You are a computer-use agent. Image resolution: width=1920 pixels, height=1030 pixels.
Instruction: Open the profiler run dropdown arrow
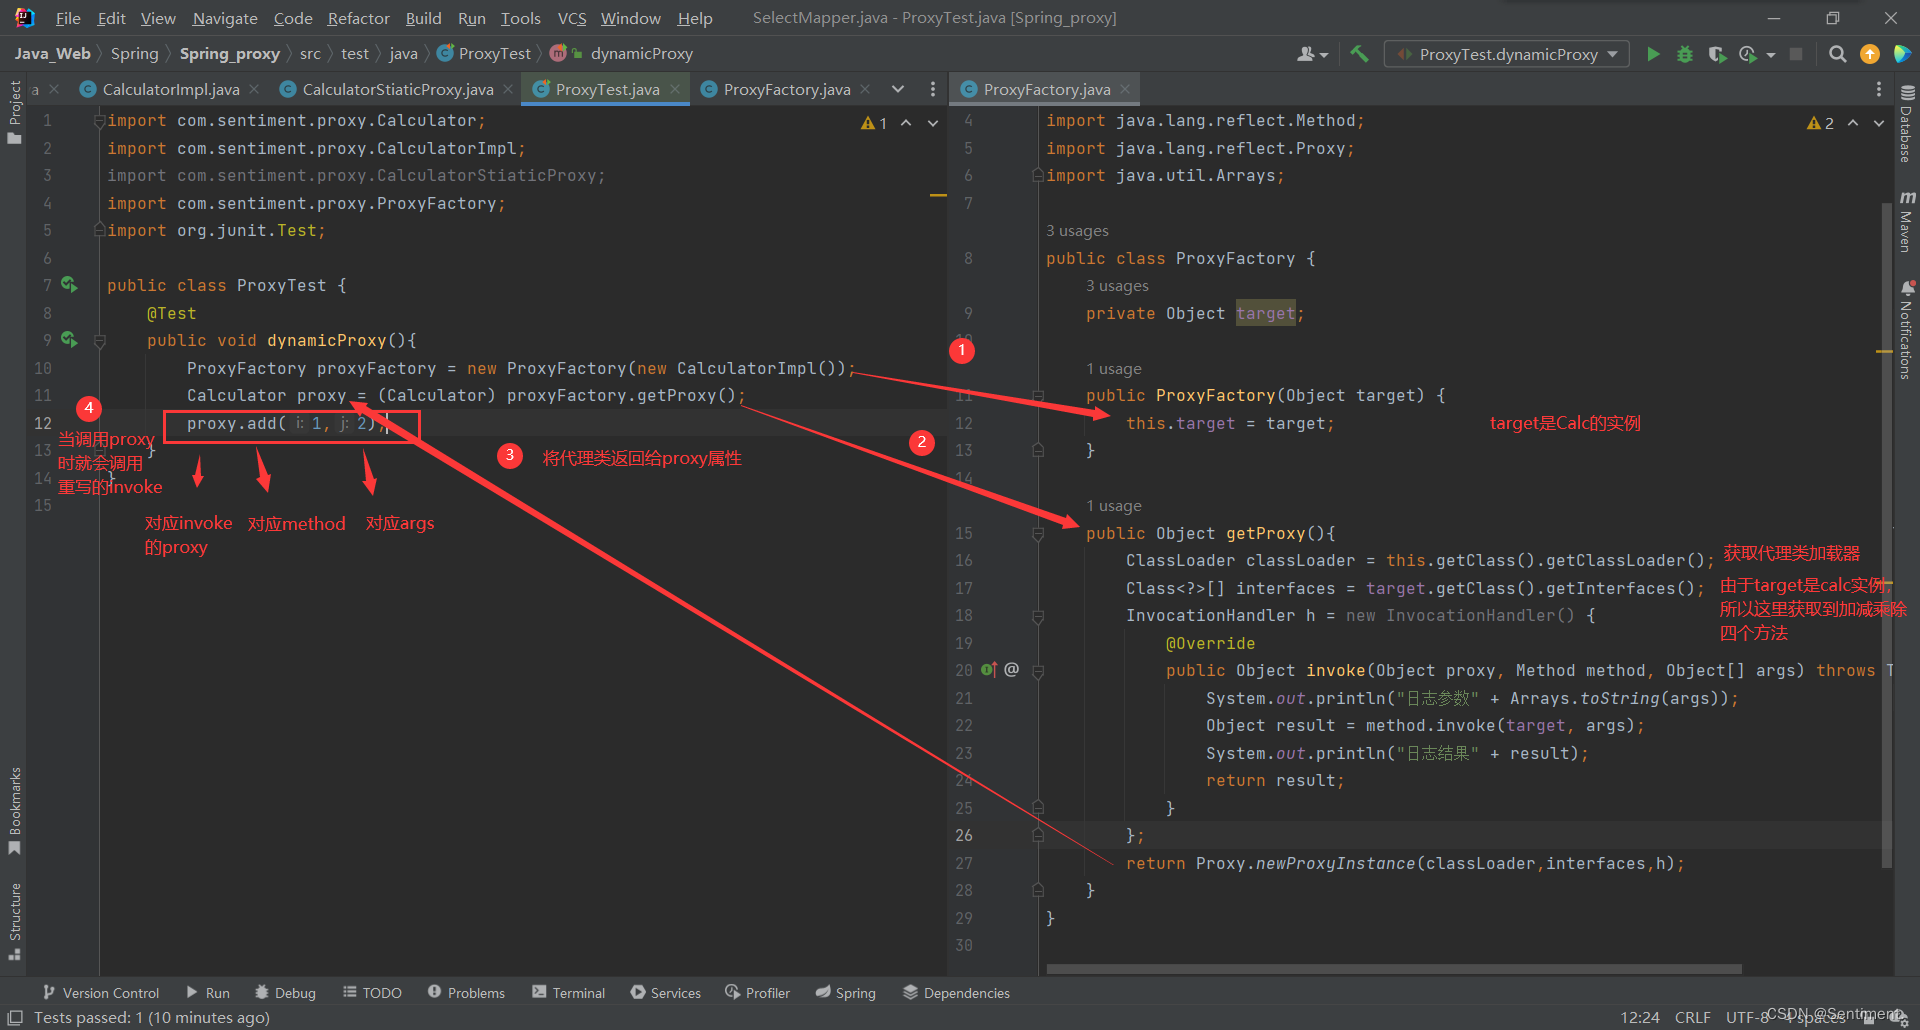click(x=1770, y=55)
